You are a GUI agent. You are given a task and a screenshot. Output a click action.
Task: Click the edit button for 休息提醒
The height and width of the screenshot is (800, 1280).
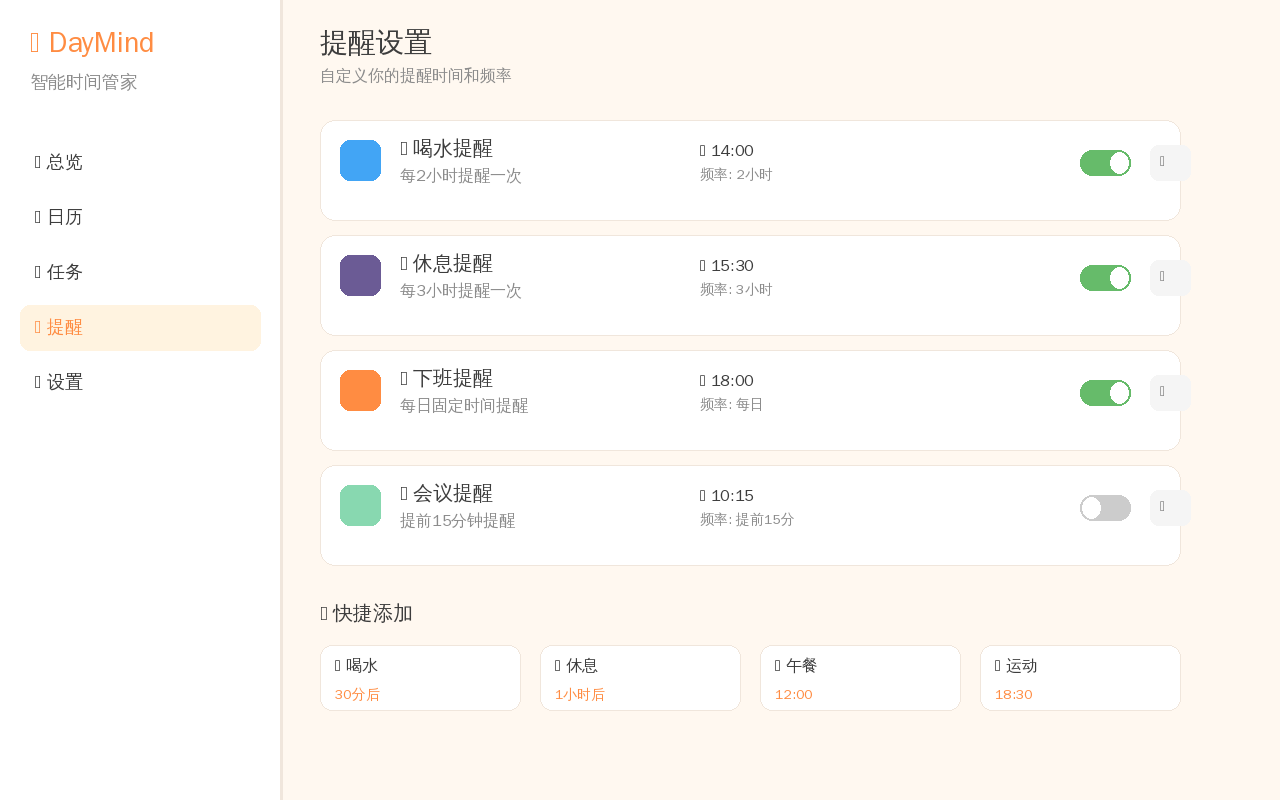point(1170,278)
